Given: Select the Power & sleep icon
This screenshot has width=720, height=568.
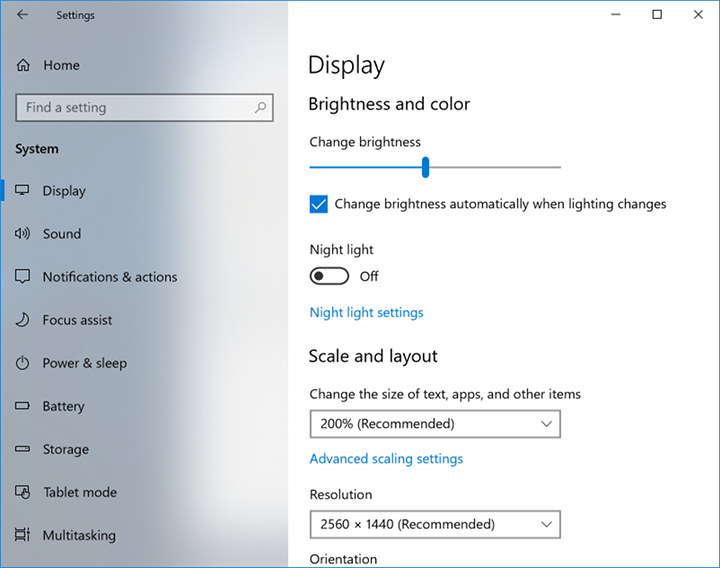Looking at the screenshot, I should [x=22, y=363].
